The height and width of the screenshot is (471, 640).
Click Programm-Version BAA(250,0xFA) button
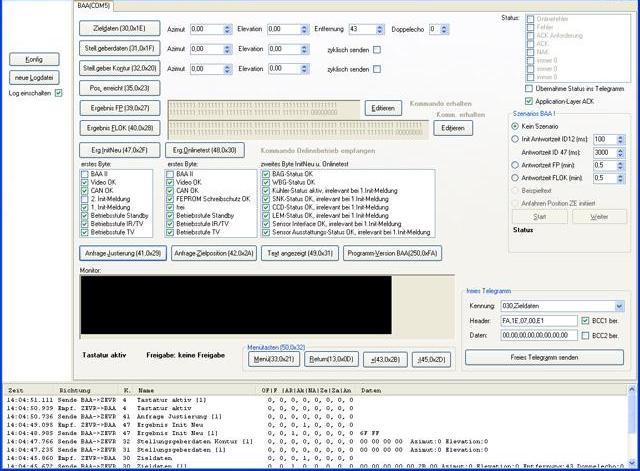[x=392, y=253]
